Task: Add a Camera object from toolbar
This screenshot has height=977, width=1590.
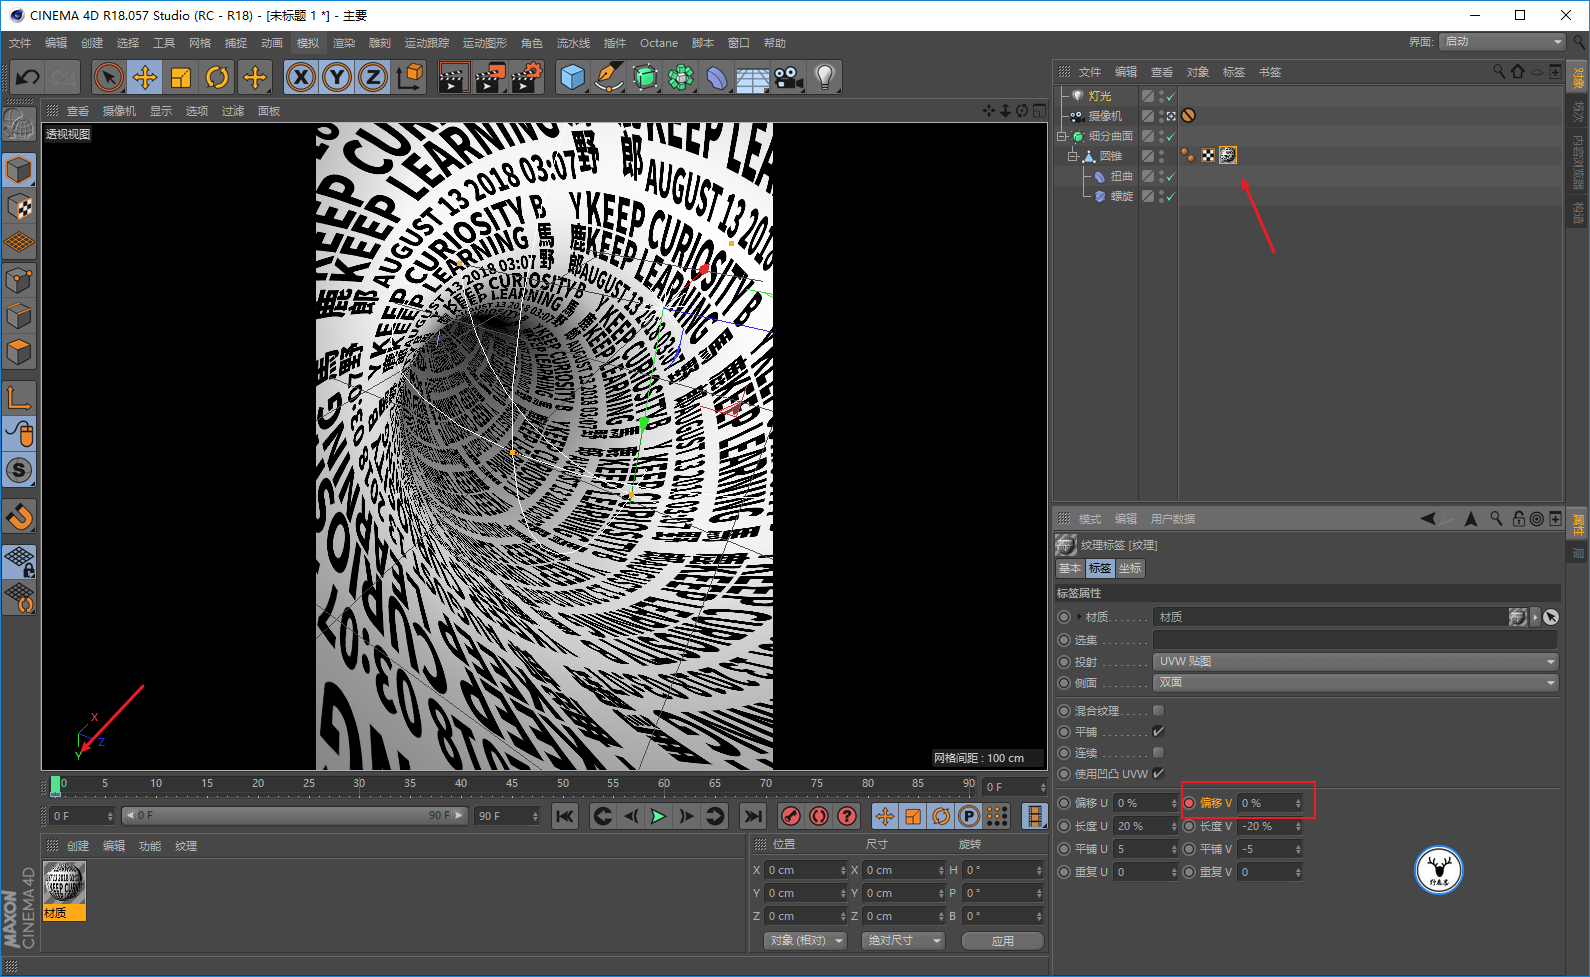Action: click(x=789, y=77)
